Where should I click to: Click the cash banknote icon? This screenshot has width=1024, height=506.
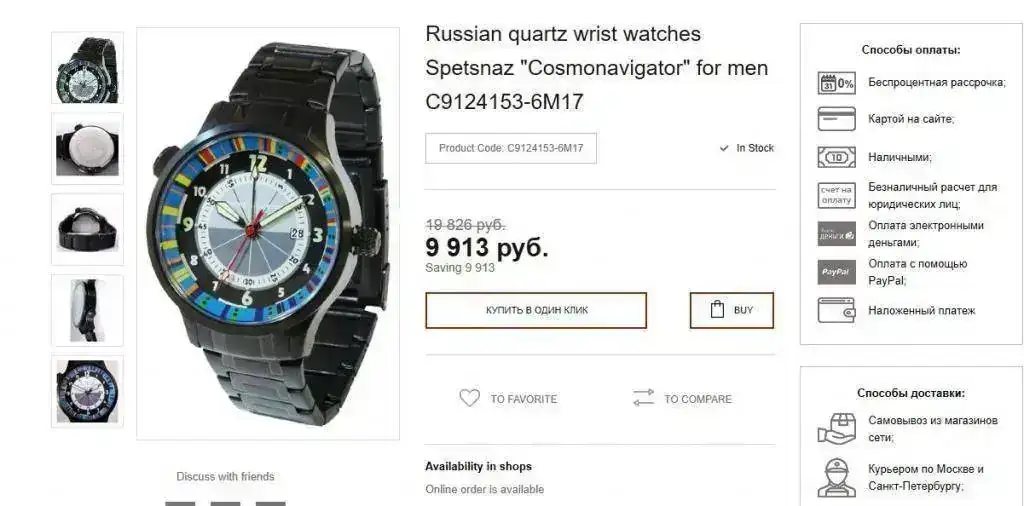click(x=837, y=157)
